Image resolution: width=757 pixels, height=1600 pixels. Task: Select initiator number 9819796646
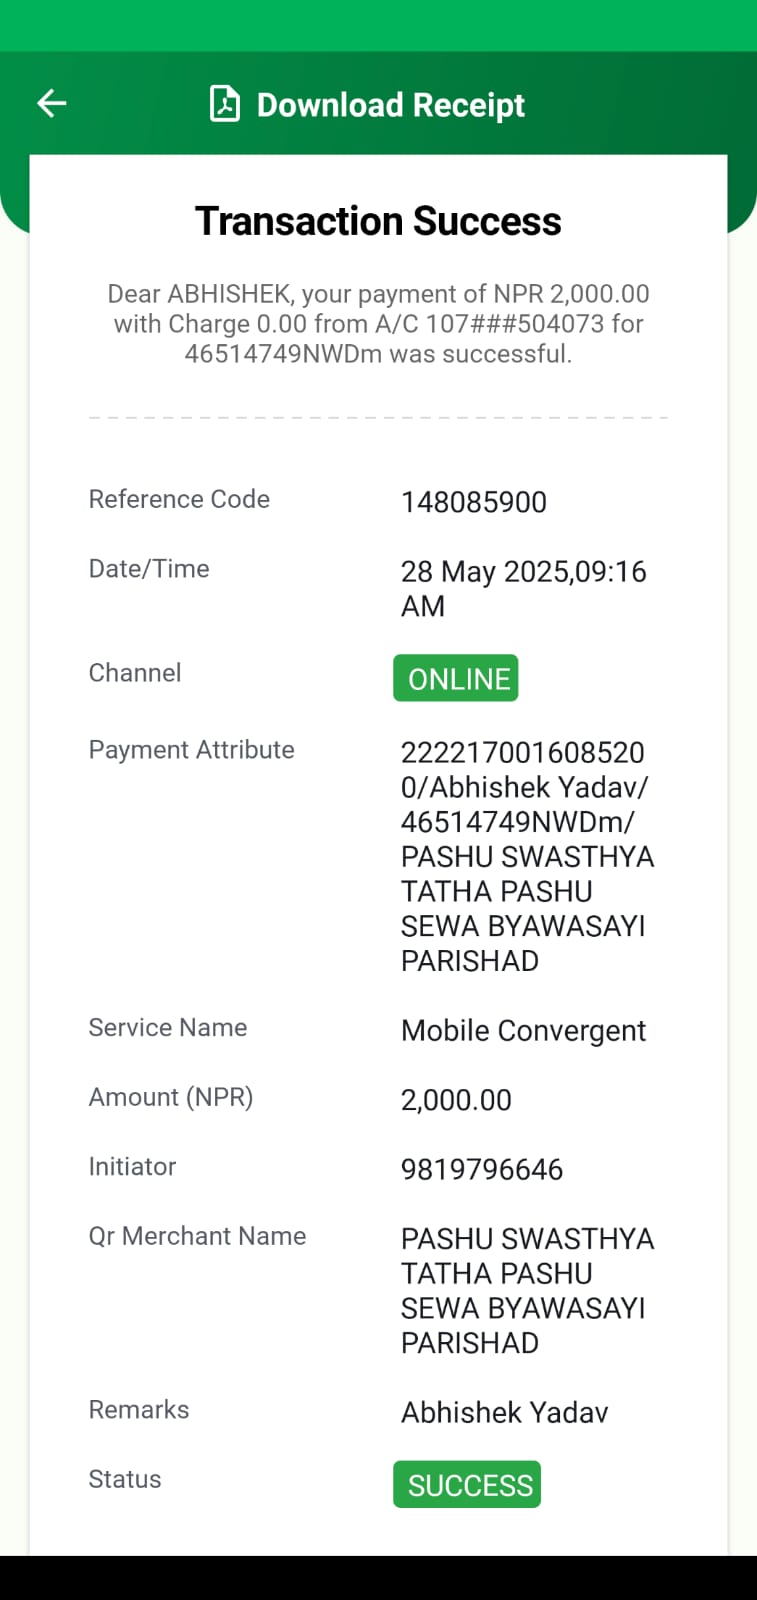tap(482, 1169)
